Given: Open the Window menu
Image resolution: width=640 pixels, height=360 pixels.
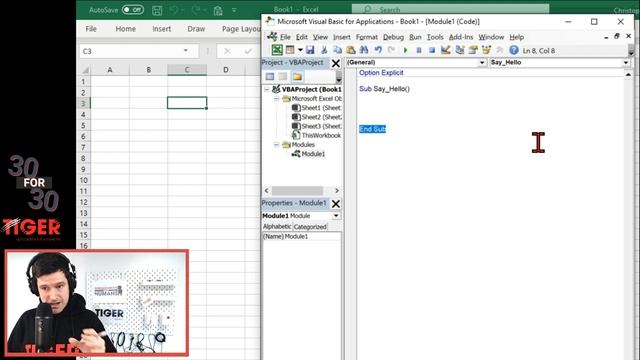Looking at the screenshot, I should pyautogui.click(x=491, y=37).
